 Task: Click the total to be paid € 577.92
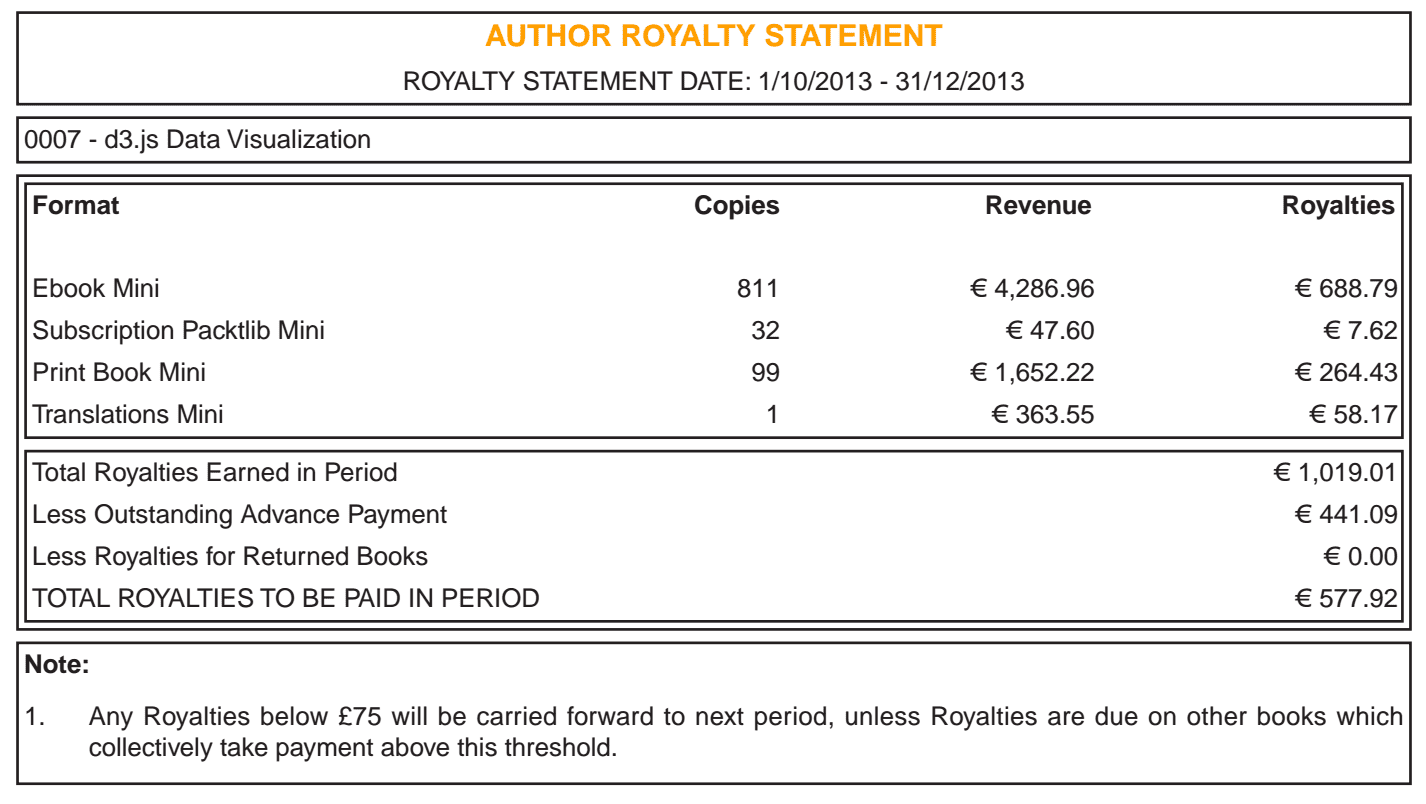(x=1345, y=599)
